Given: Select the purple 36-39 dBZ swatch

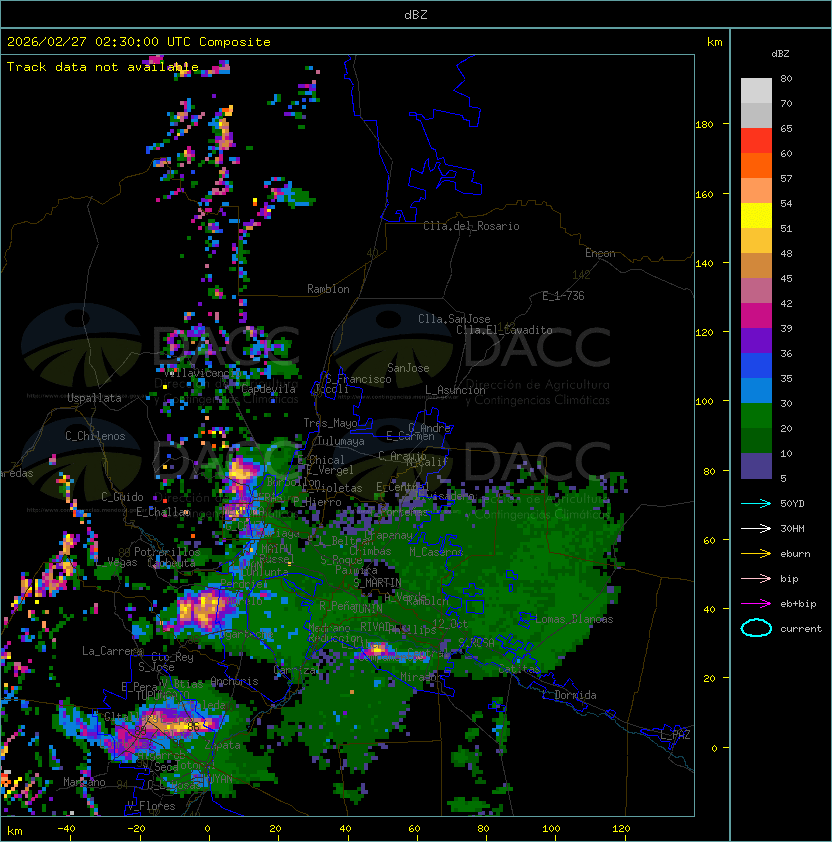Looking at the screenshot, I should click(x=756, y=340).
